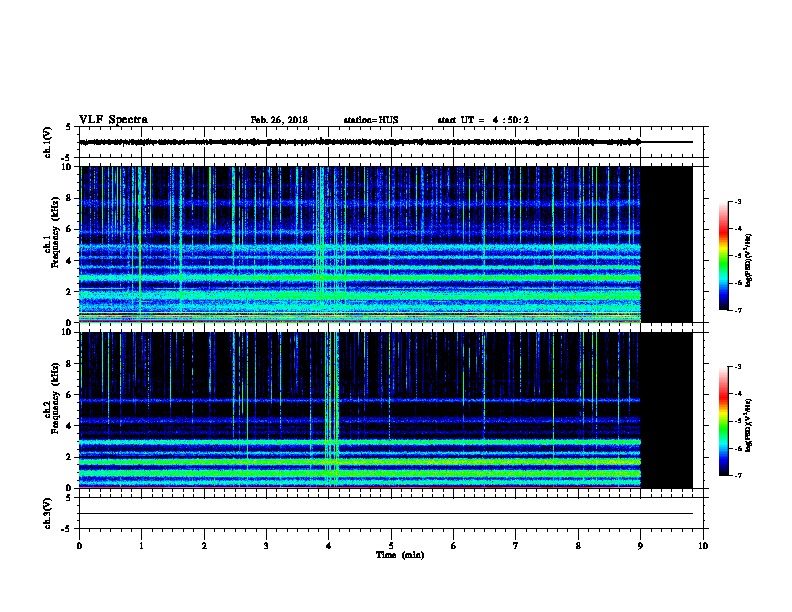Click the "station=HUS" header label
This screenshot has width=792, height=612.
pyautogui.click(x=371, y=120)
